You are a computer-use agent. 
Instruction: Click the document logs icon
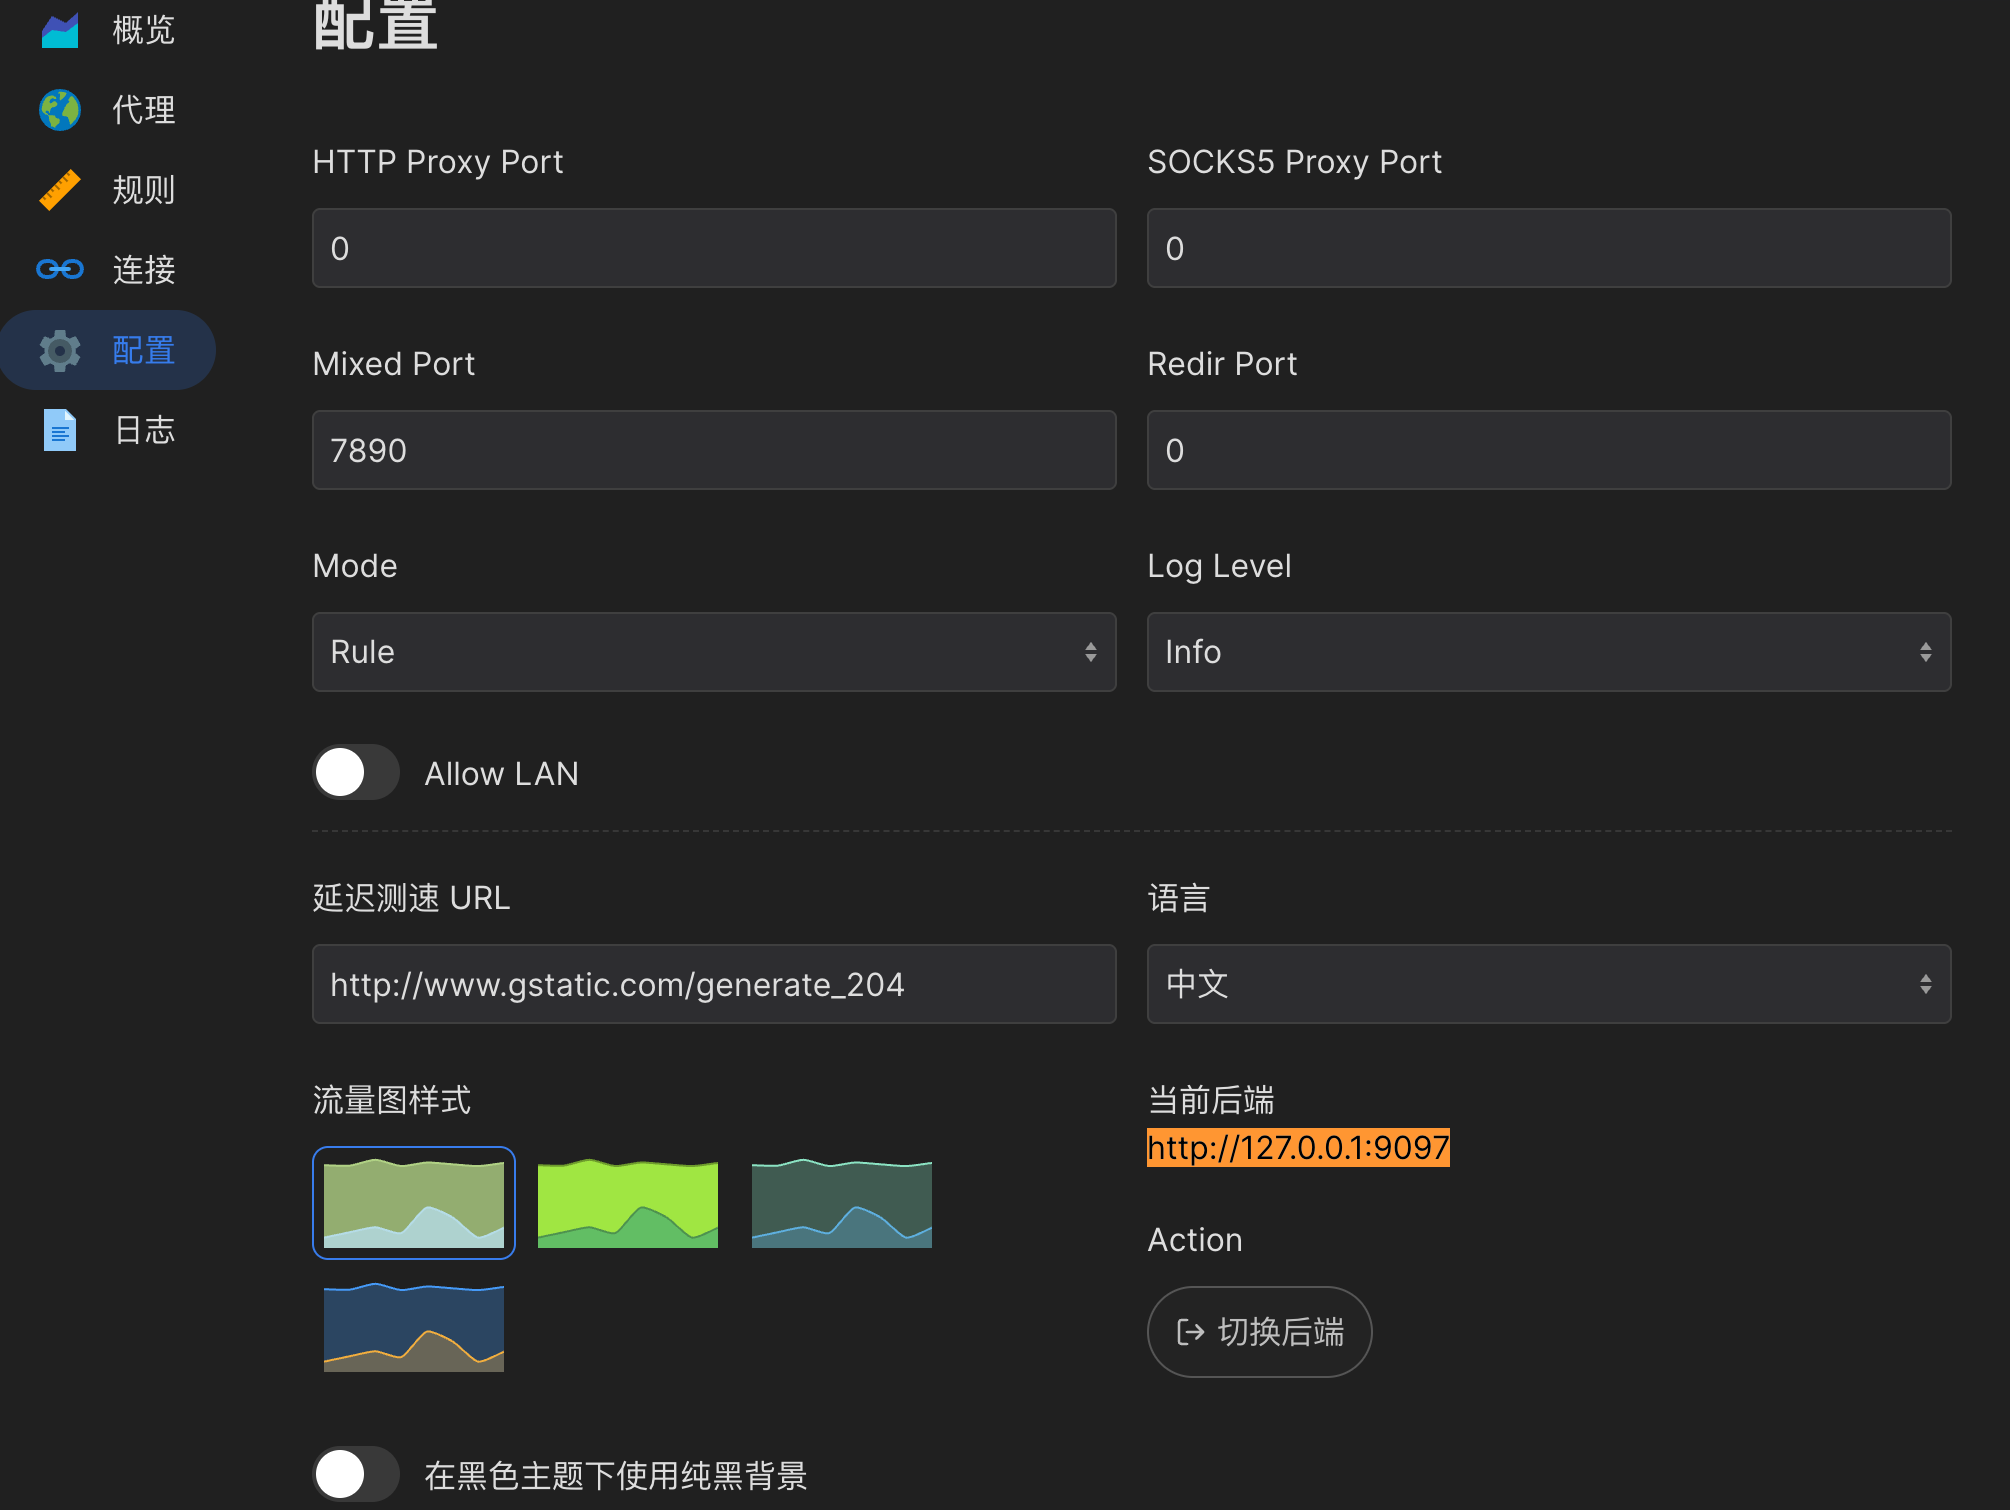coord(60,430)
